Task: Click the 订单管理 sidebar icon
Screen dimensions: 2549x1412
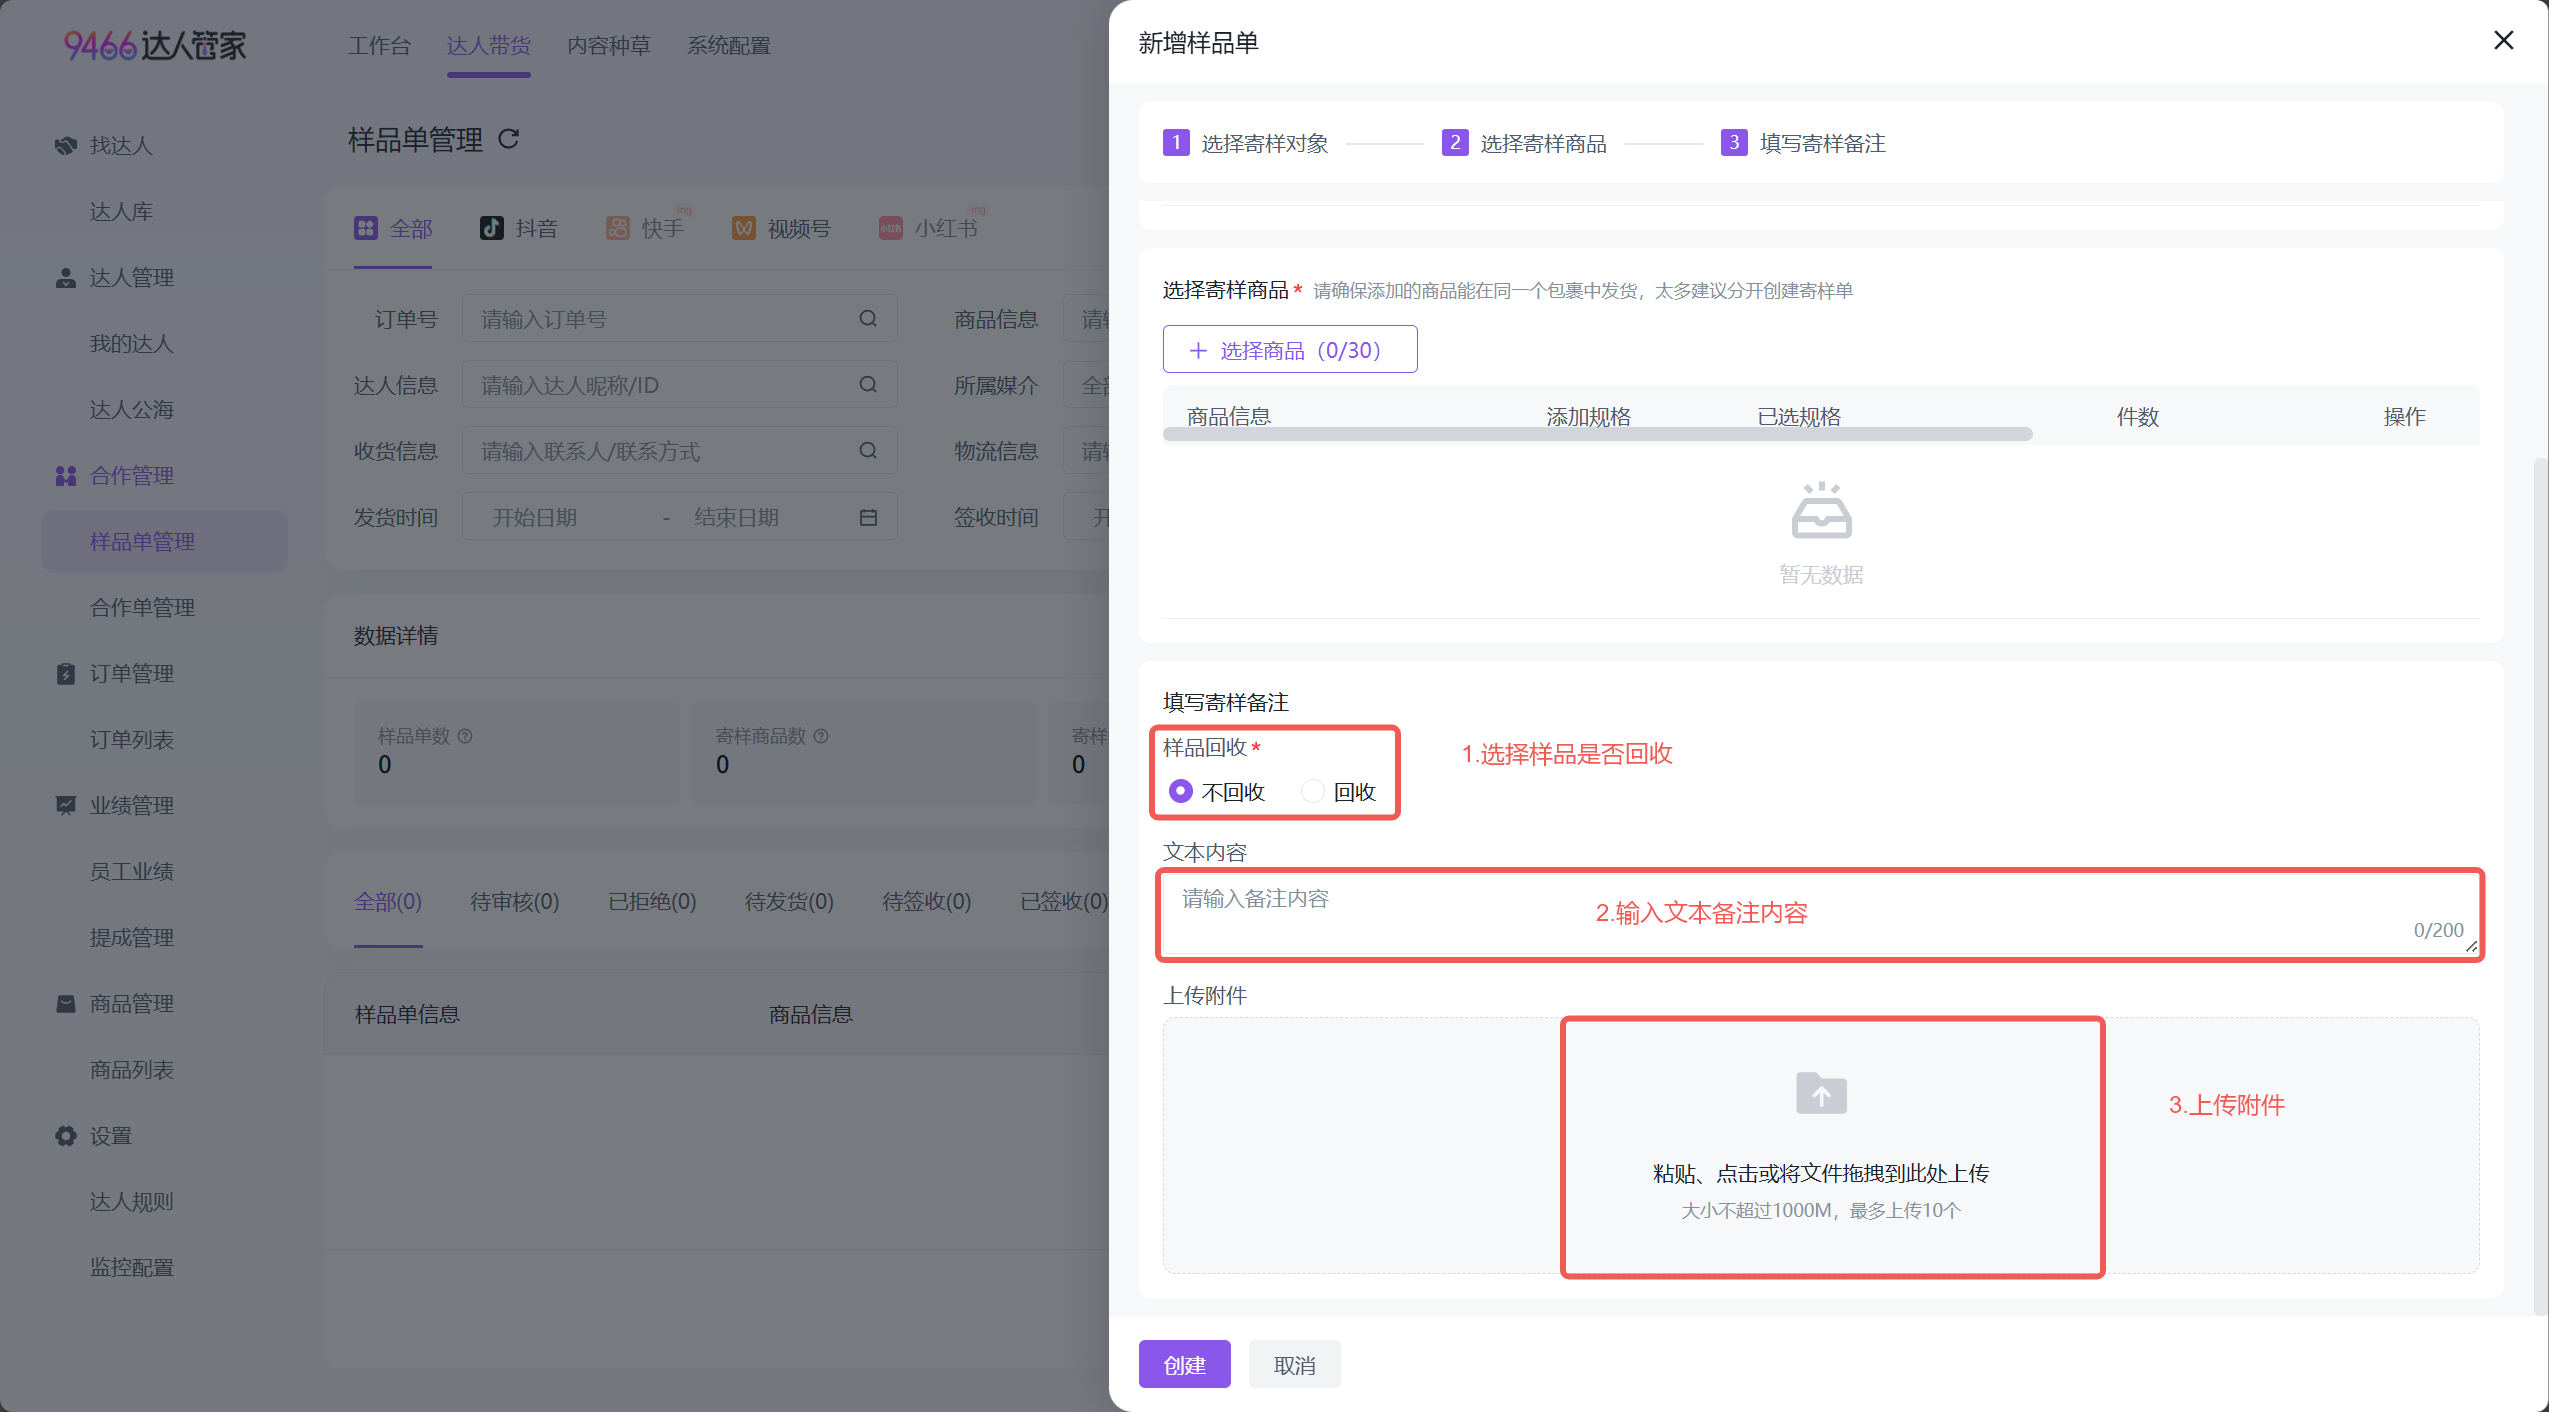Action: [66, 674]
